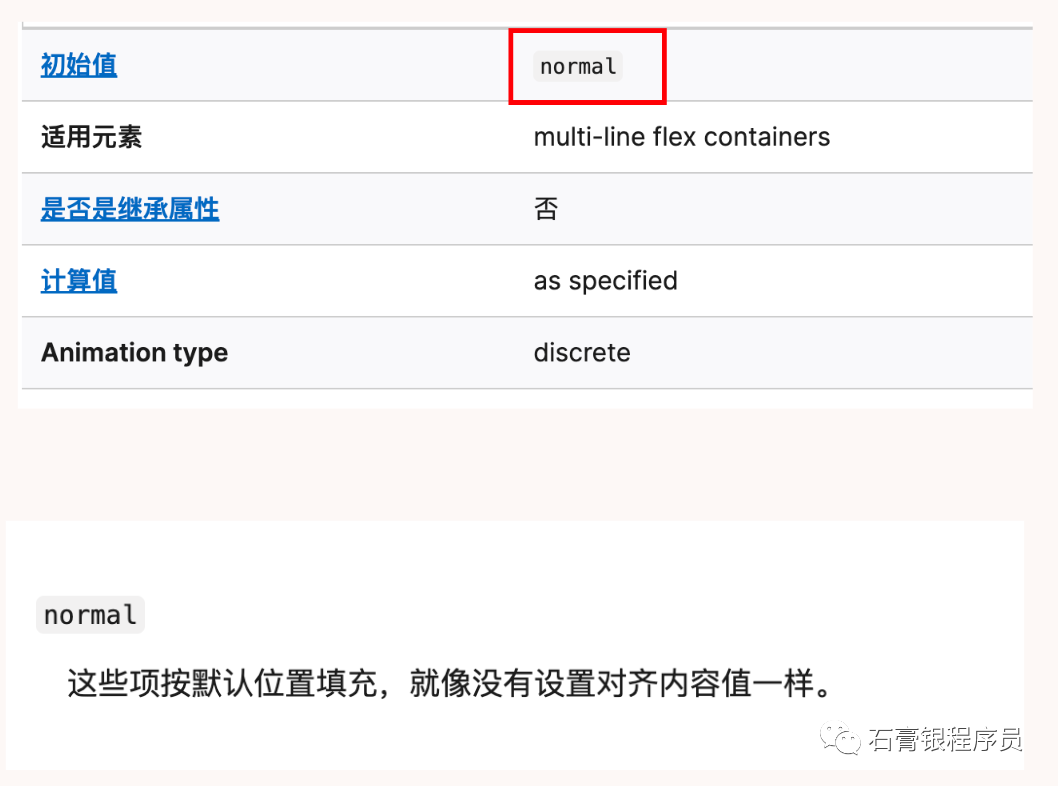
Task: Click the discrete value cell
Action: tap(582, 353)
